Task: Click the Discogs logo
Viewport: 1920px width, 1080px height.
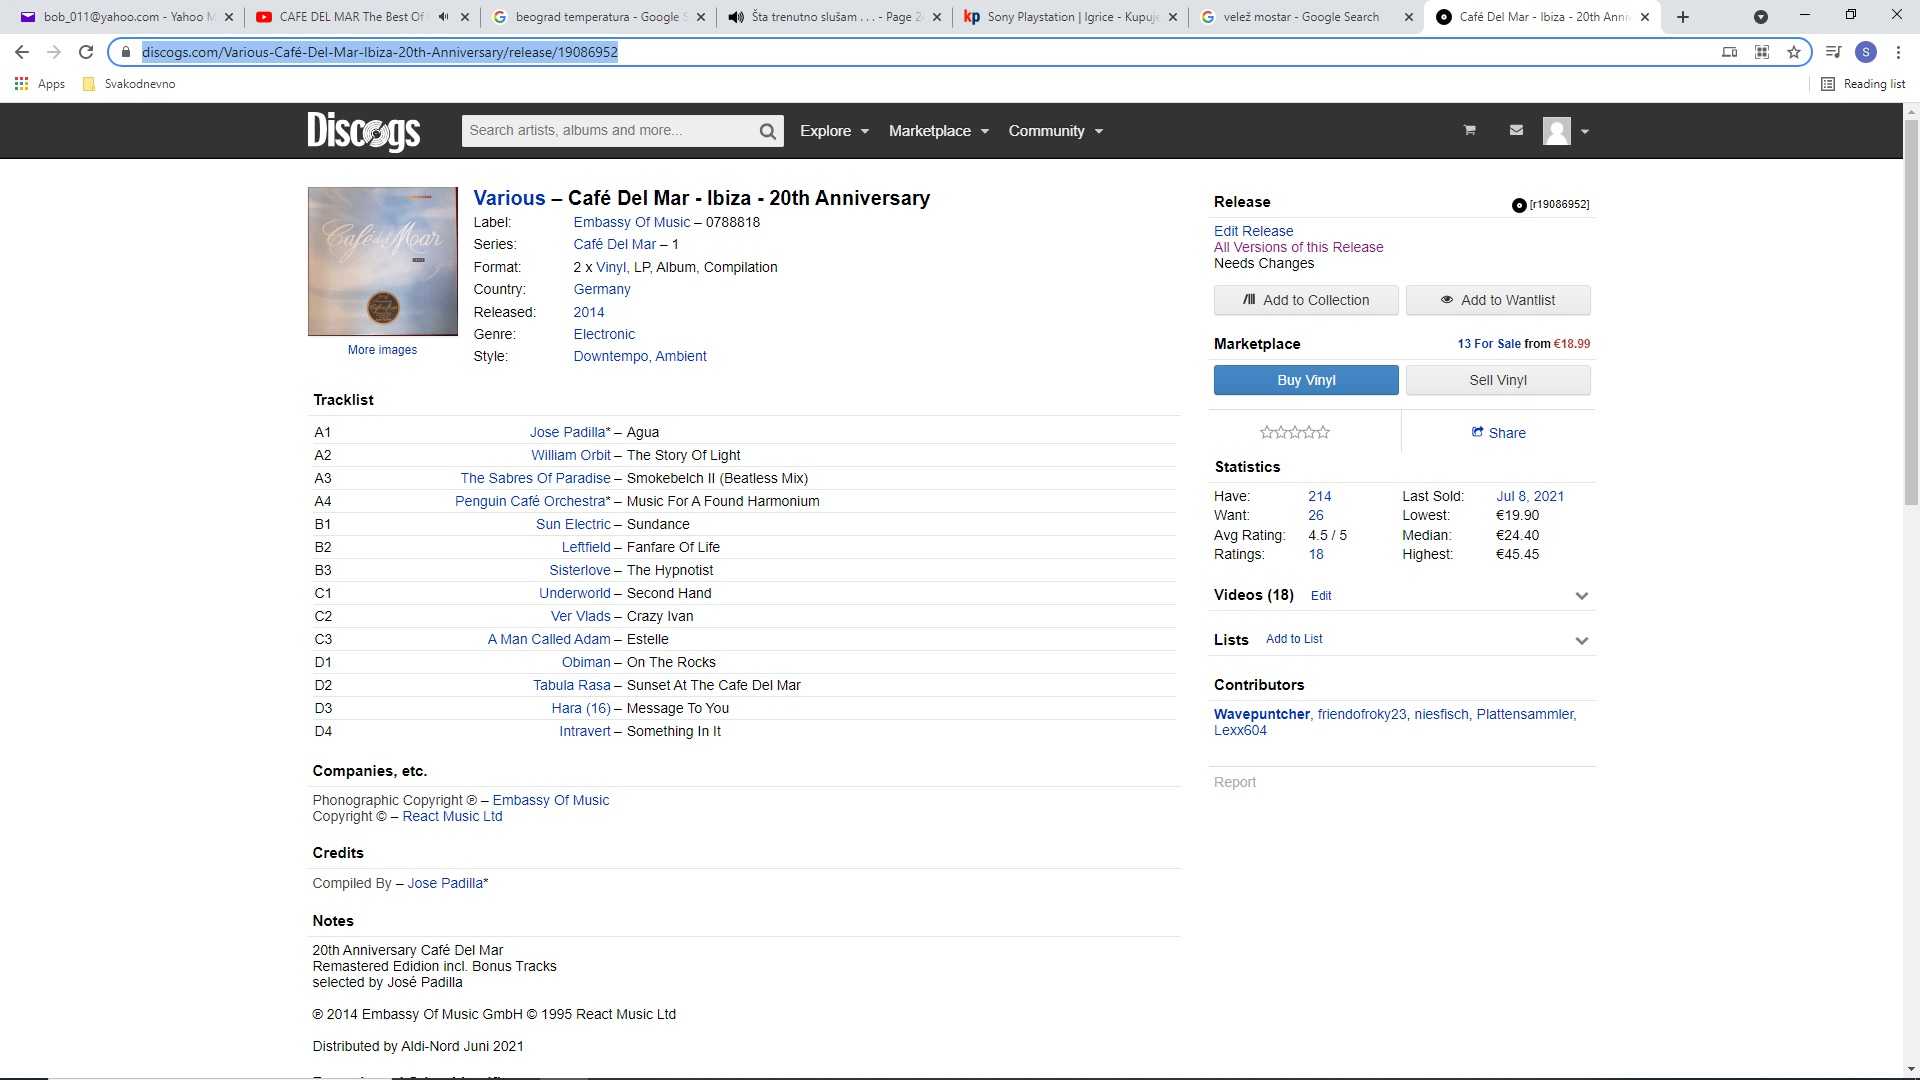Action: click(x=364, y=131)
